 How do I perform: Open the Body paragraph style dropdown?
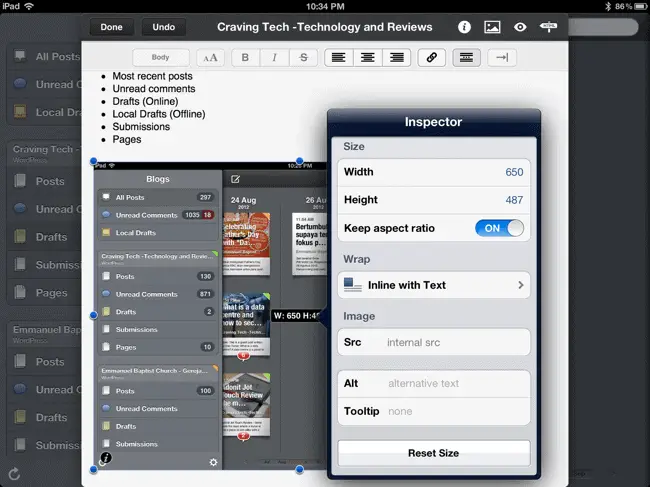pyautogui.click(x=161, y=58)
